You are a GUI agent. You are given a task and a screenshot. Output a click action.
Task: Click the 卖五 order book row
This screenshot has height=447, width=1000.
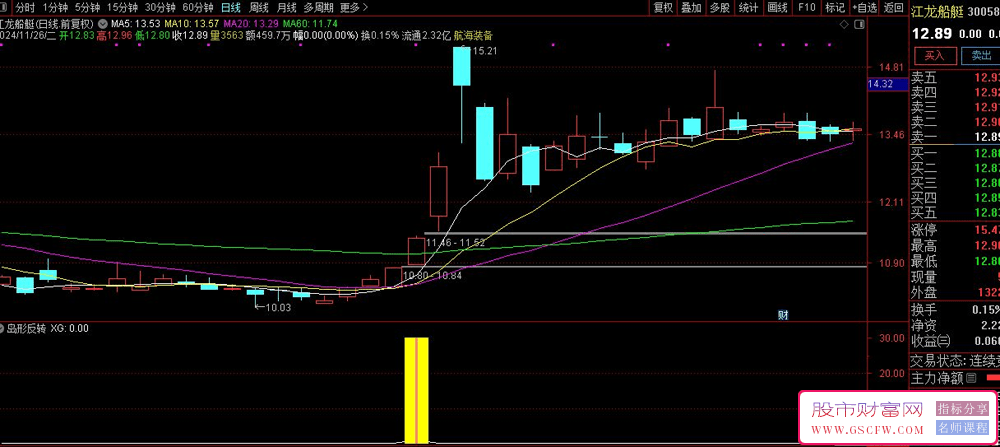(954, 78)
